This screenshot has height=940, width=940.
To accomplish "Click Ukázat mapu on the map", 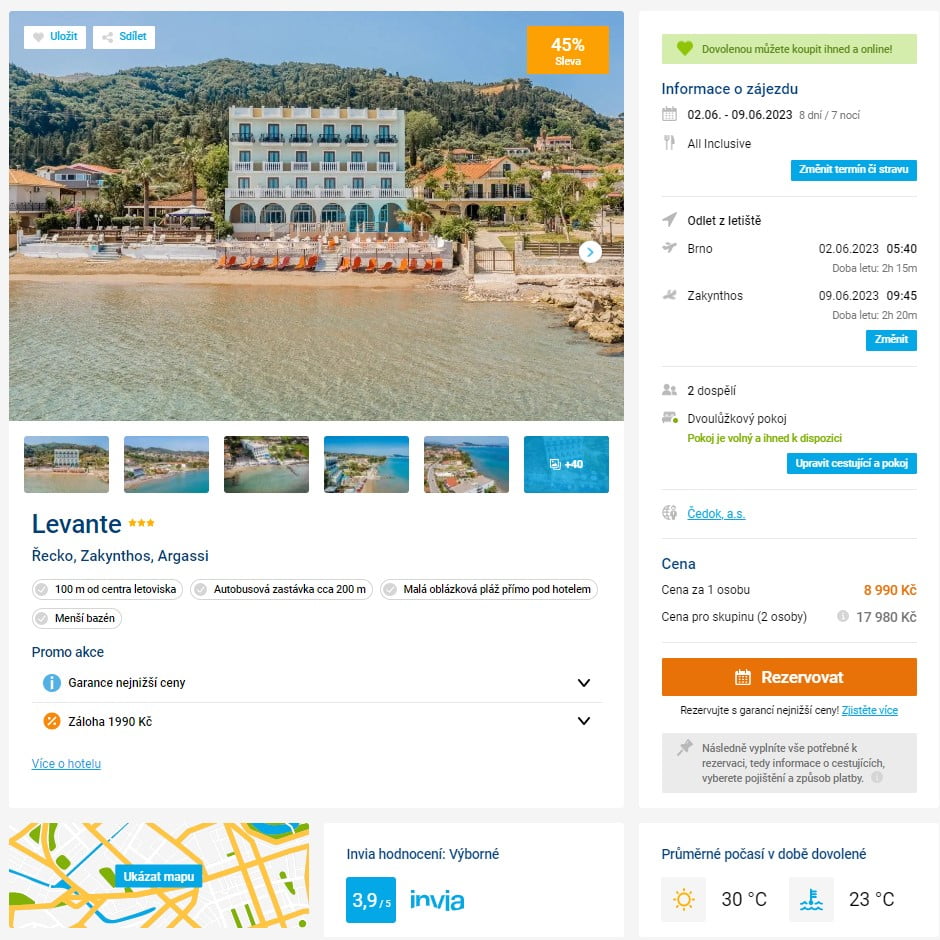I will (158, 877).
